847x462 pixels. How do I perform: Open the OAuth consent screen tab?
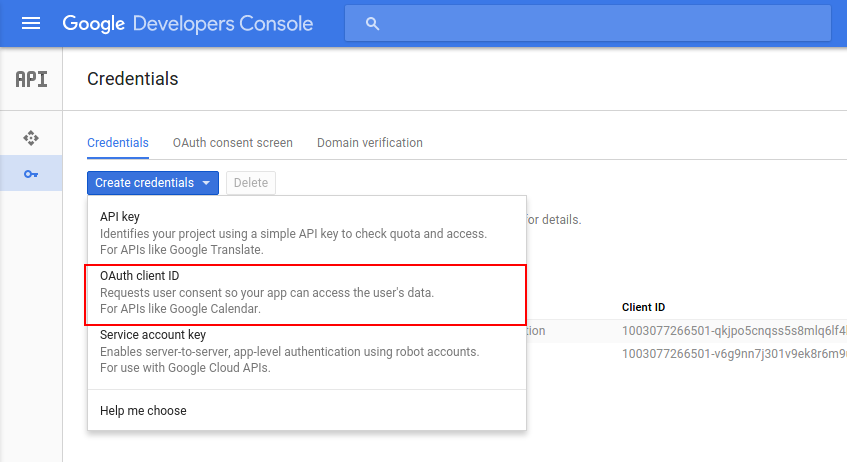232,143
